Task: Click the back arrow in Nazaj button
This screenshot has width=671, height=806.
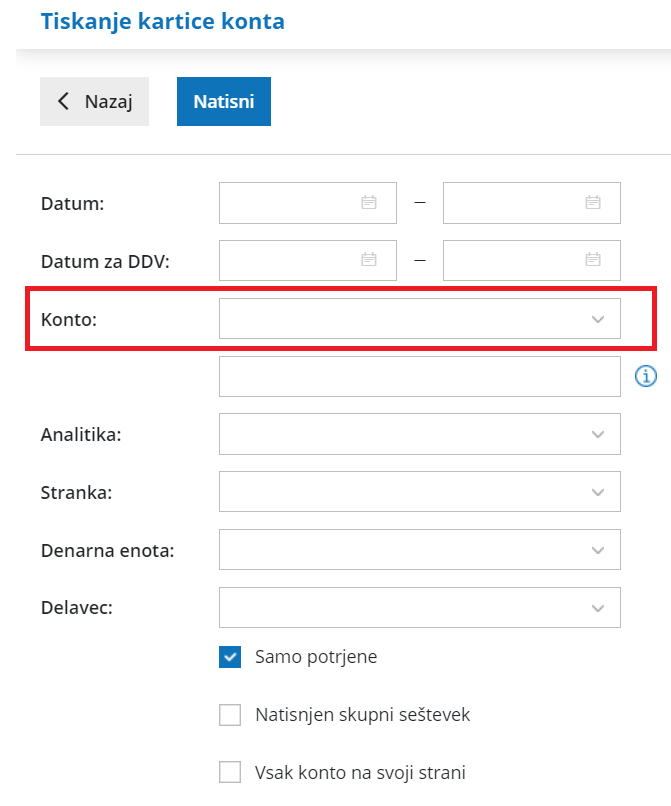Action: click(63, 101)
